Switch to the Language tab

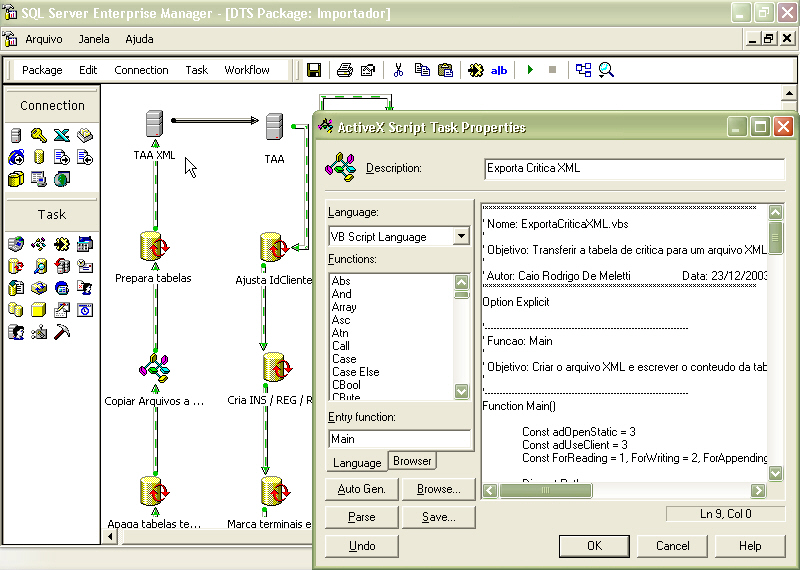click(x=357, y=463)
